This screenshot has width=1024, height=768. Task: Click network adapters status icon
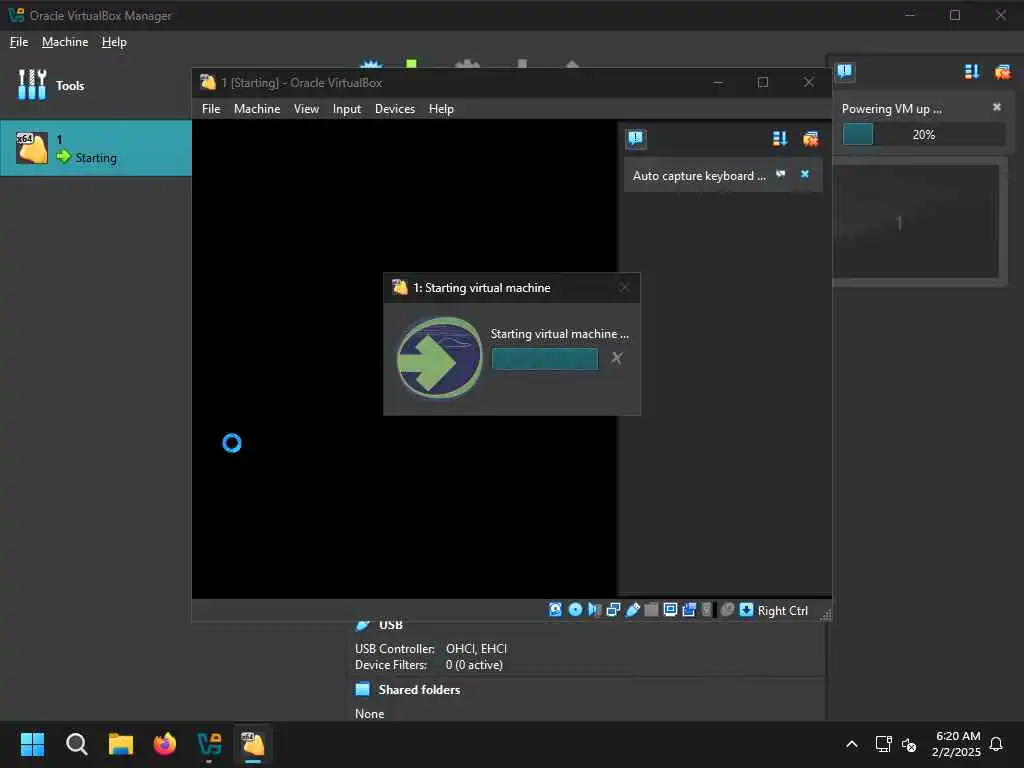coord(613,609)
